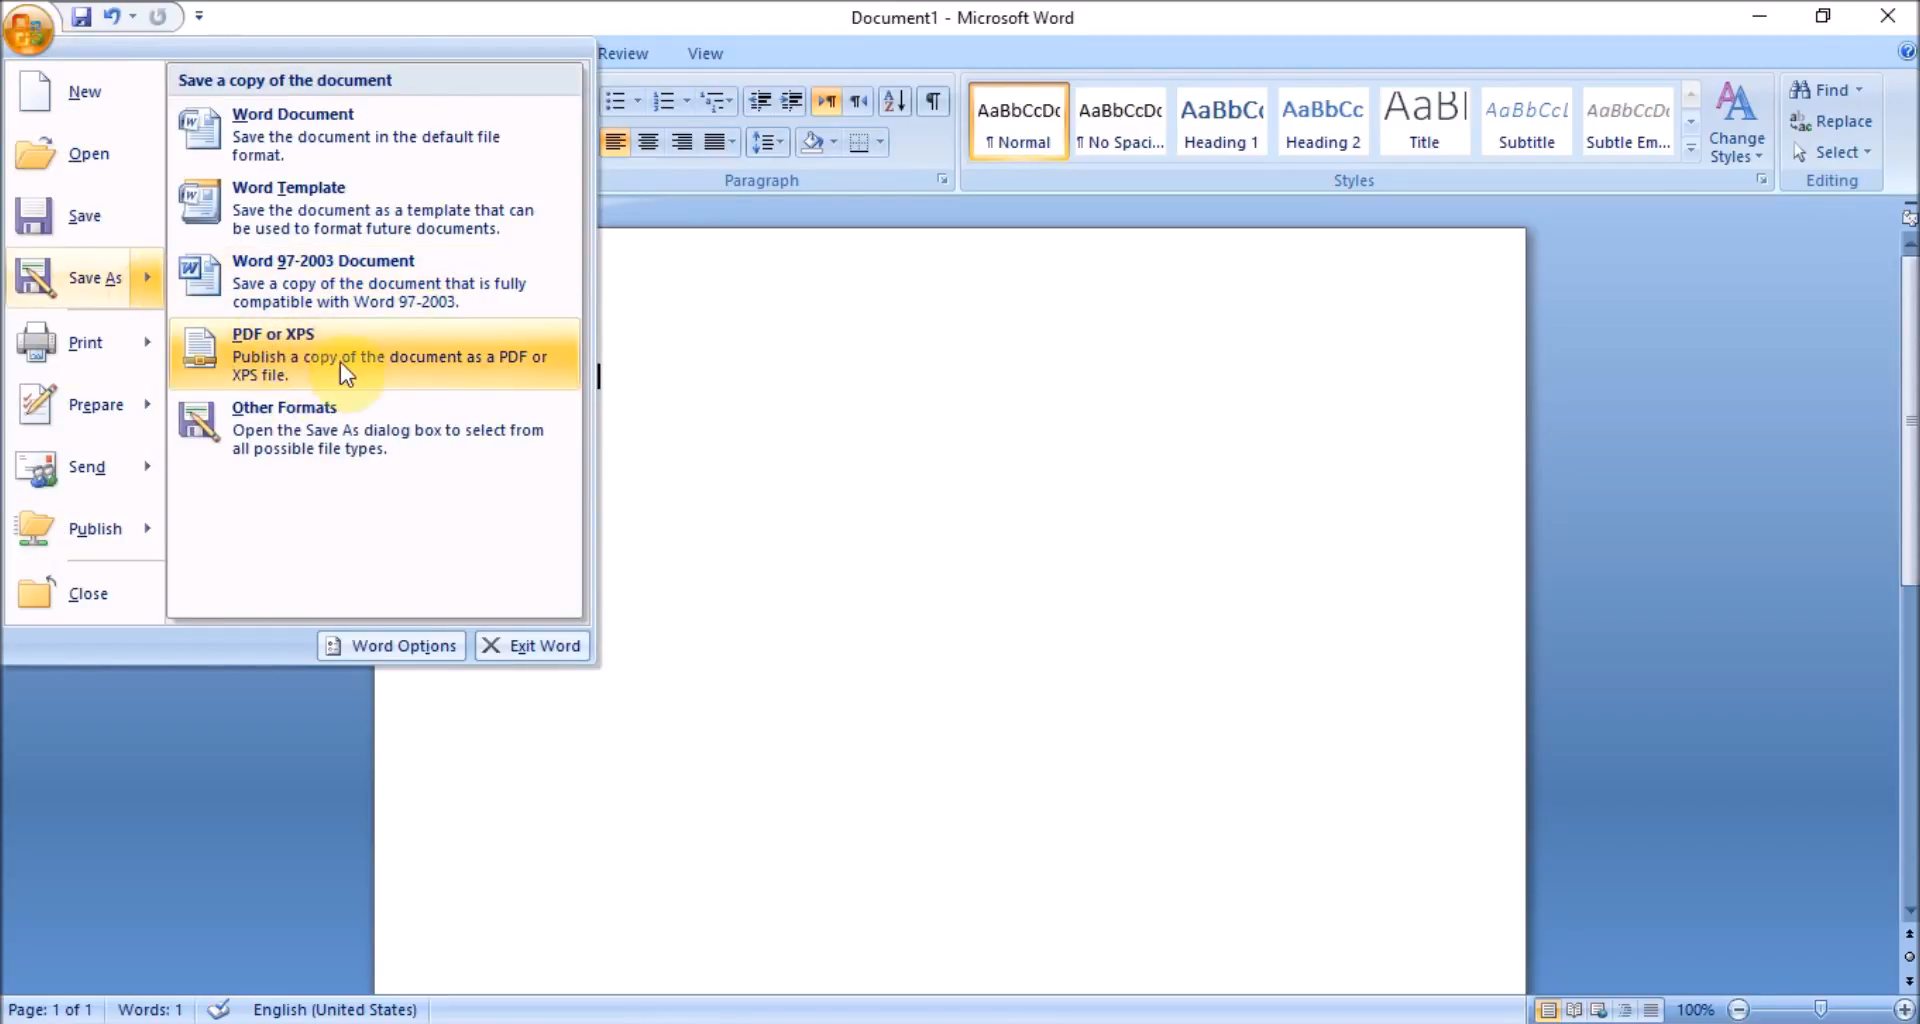This screenshot has width=1920, height=1024.
Task: Toggle Show/Hide paragraph marks
Action: click(932, 101)
